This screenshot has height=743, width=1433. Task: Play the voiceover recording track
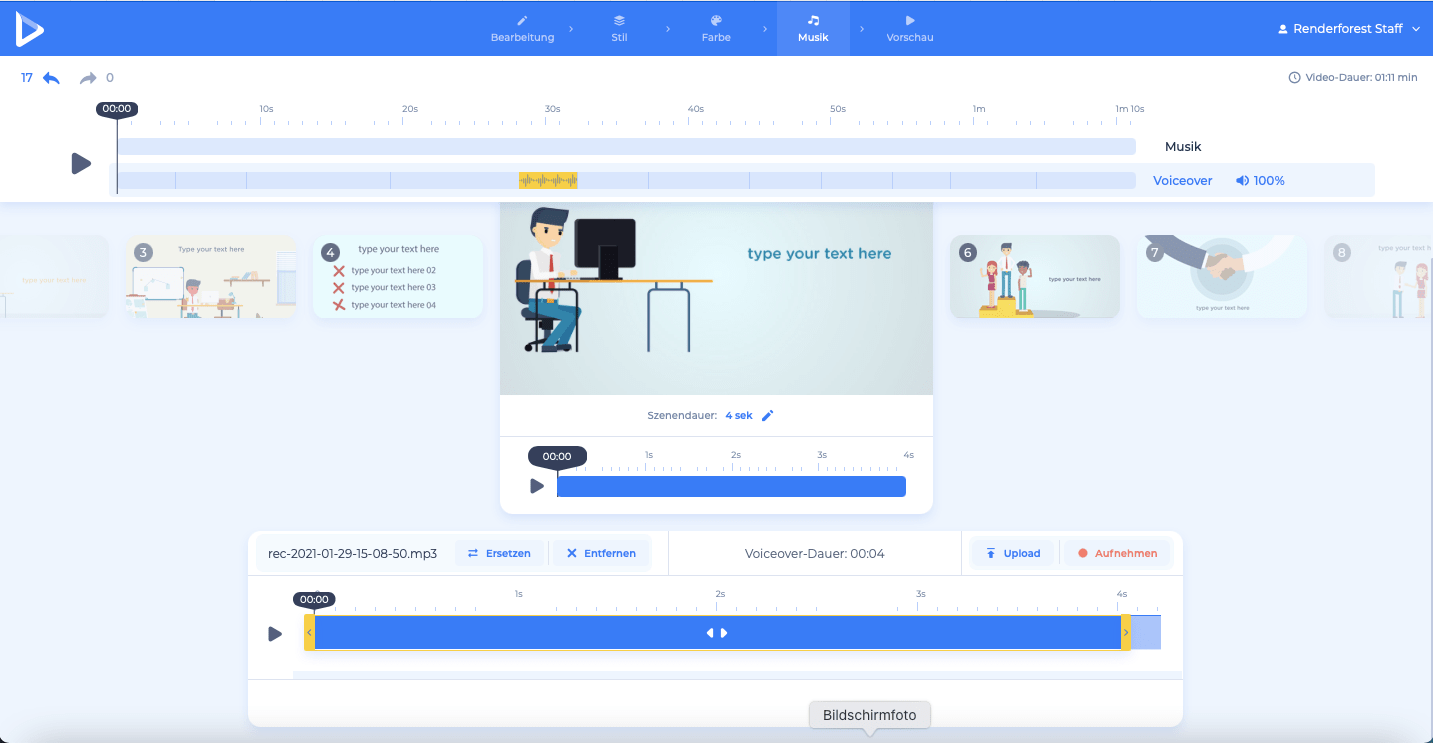(275, 634)
